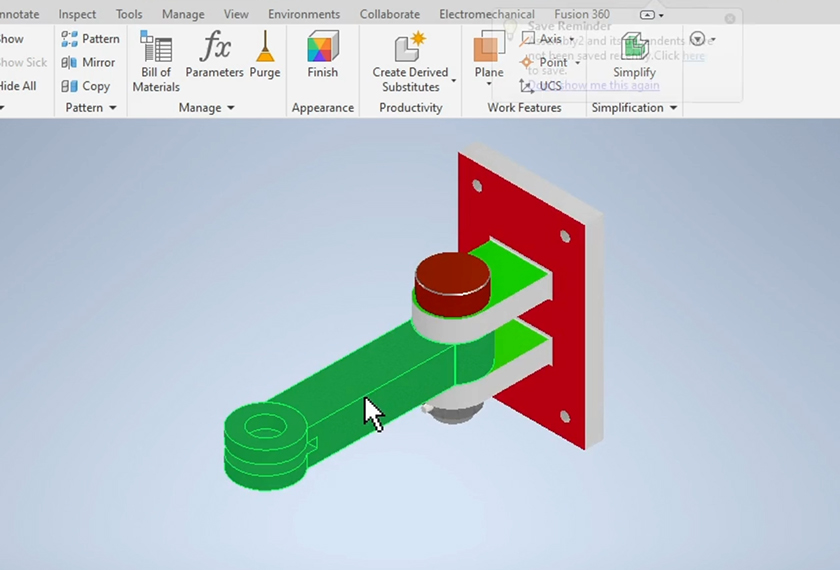840x570 pixels.
Task: Open the Bill of Materials tool
Action: [x=156, y=61]
